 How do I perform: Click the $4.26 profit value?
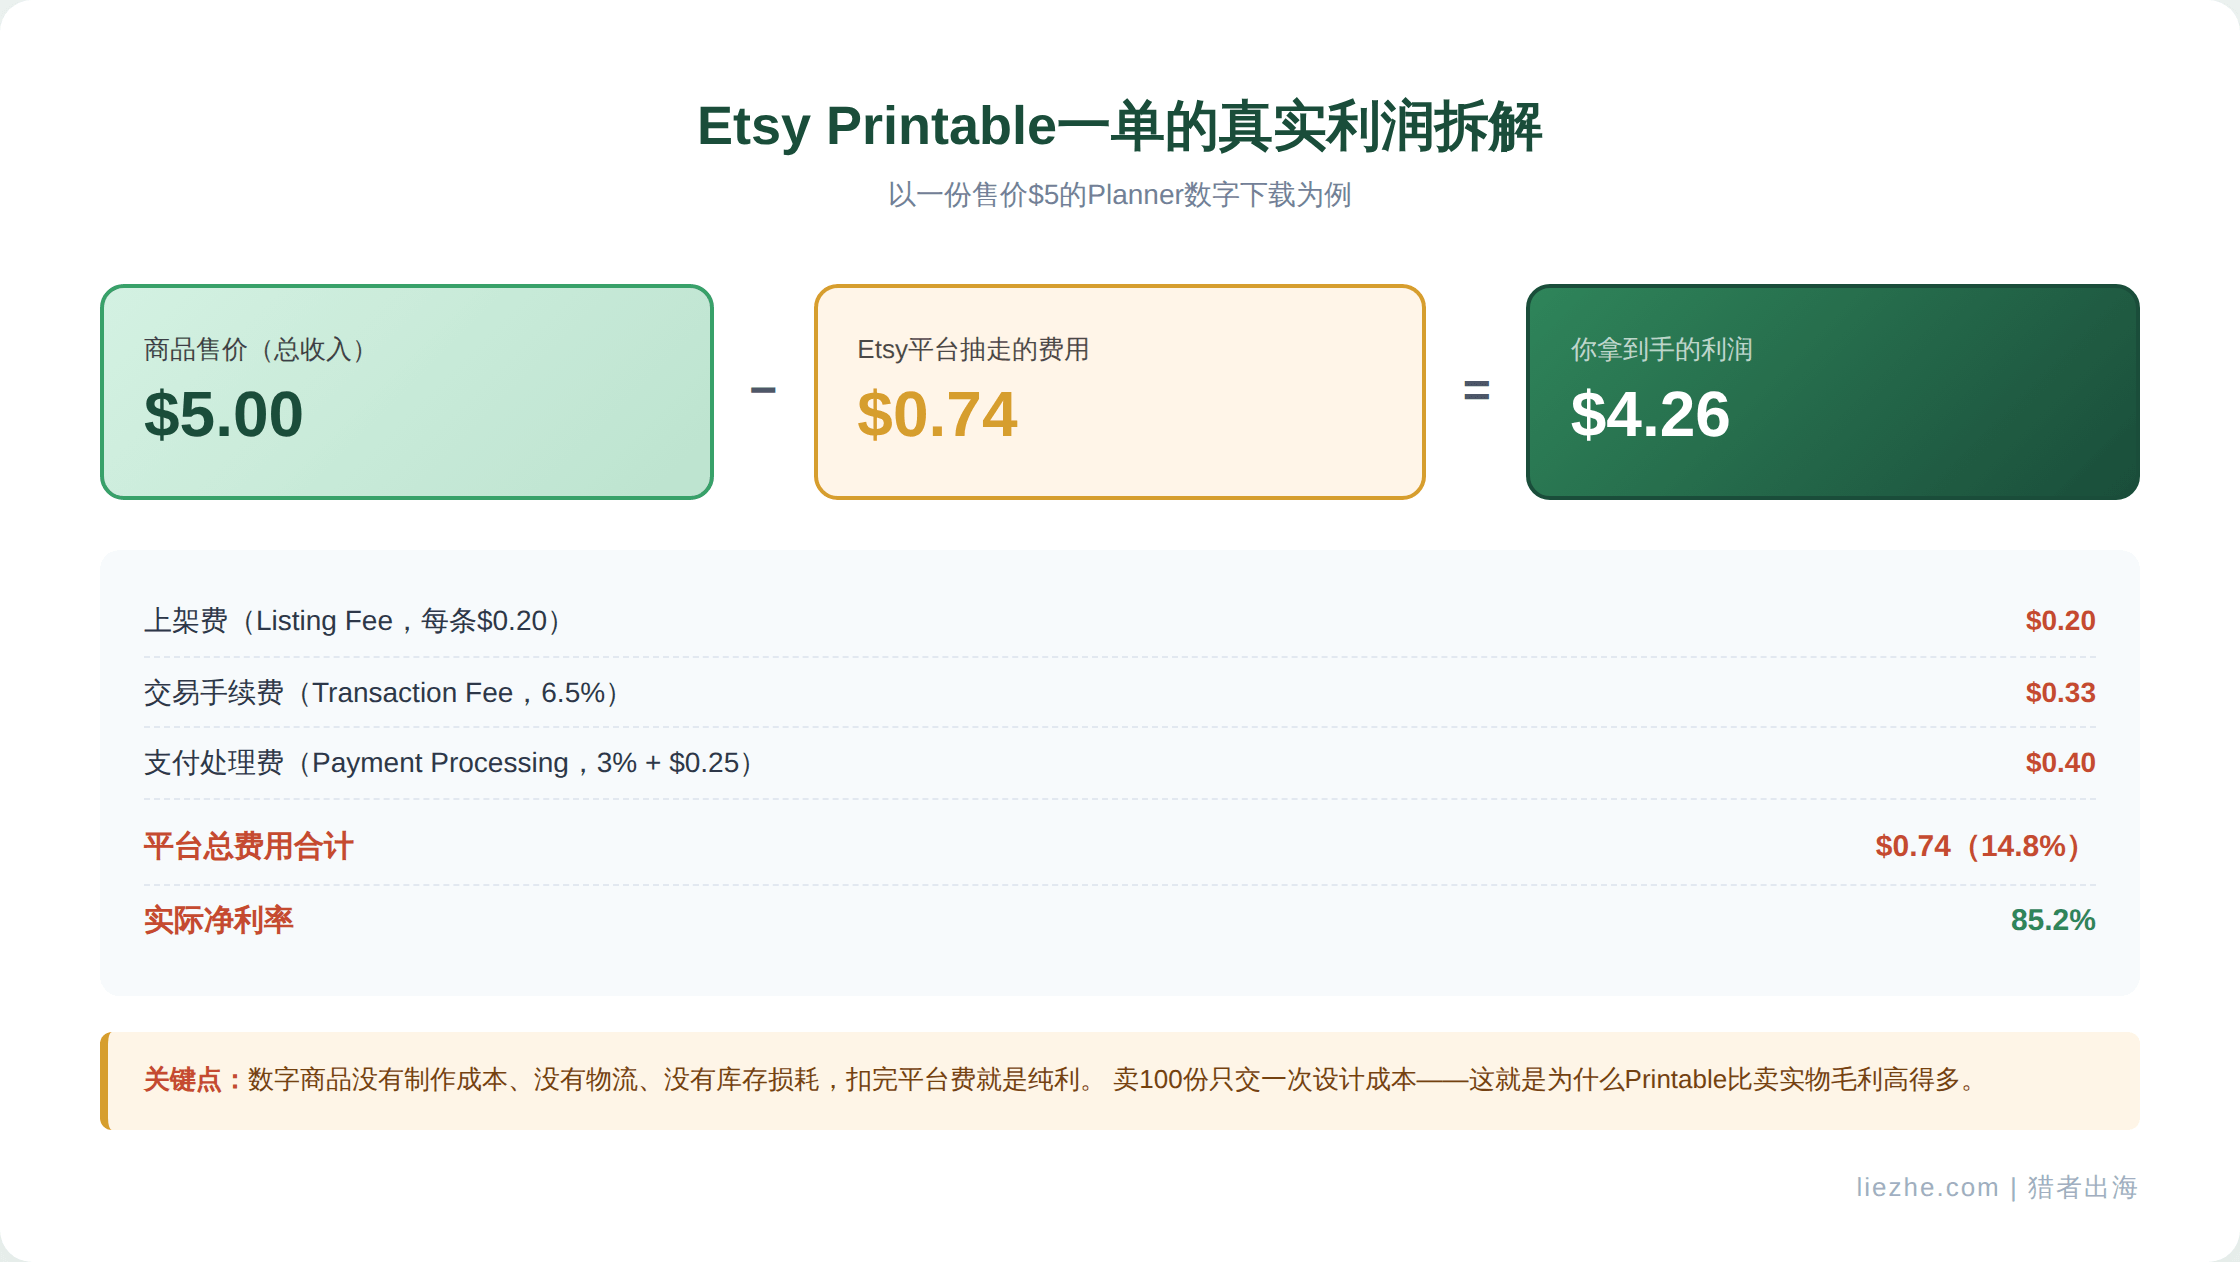tap(1650, 414)
